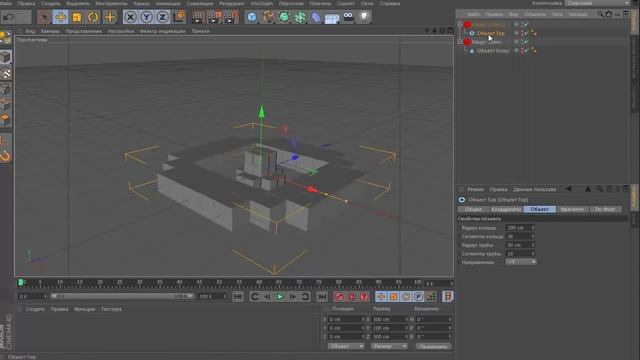Toggle the Z axis lock
The width and height of the screenshot is (640, 360).
162,17
